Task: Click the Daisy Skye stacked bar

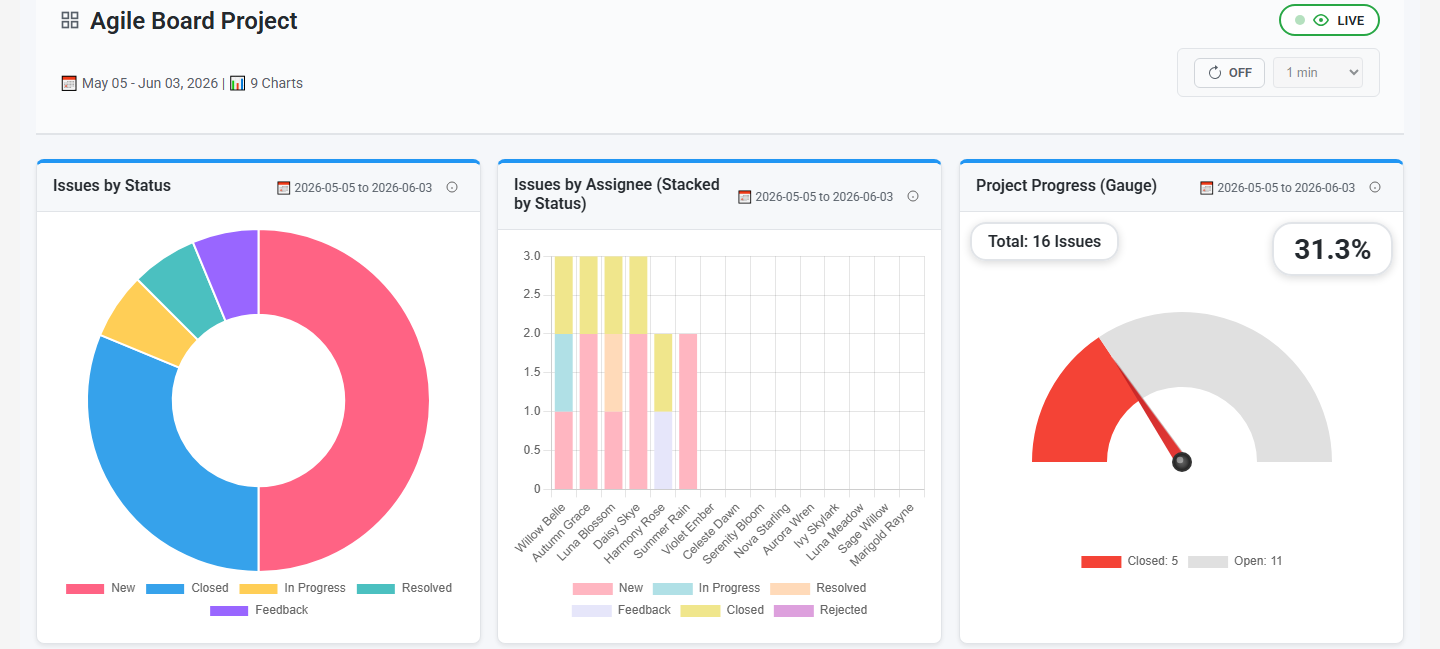Action: [x=637, y=373]
